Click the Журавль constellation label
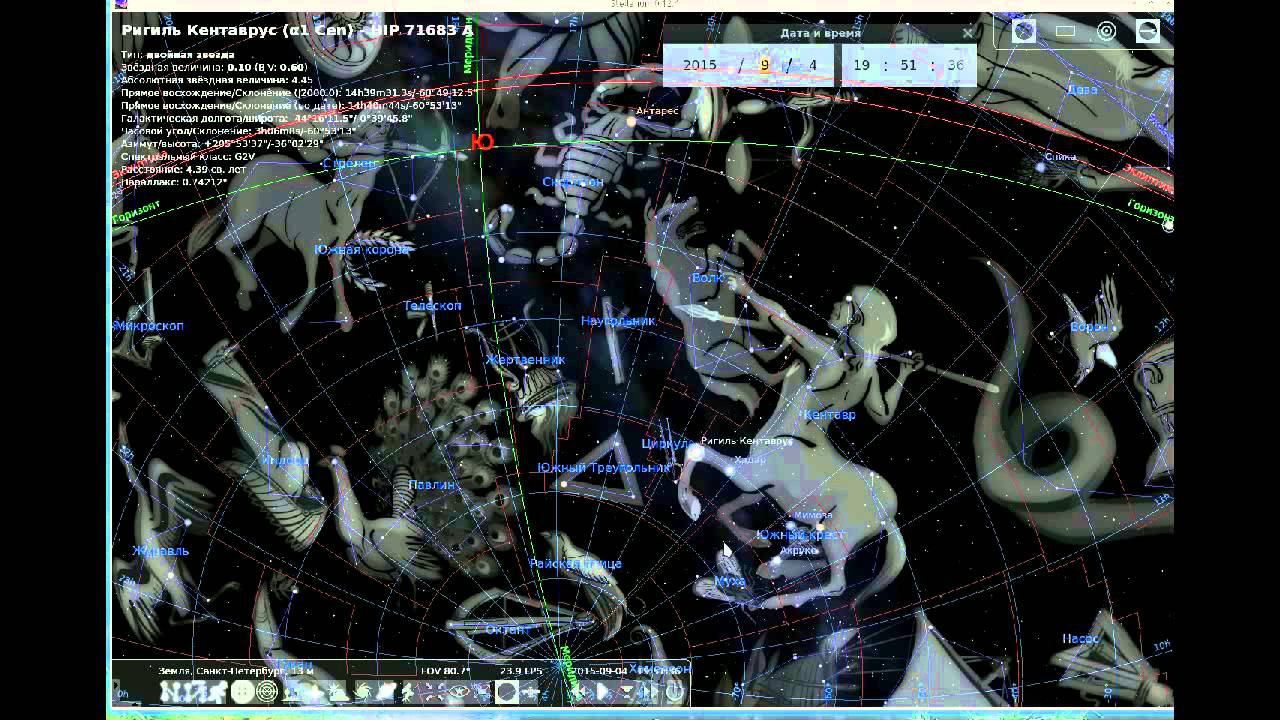1280x720 pixels. point(161,551)
